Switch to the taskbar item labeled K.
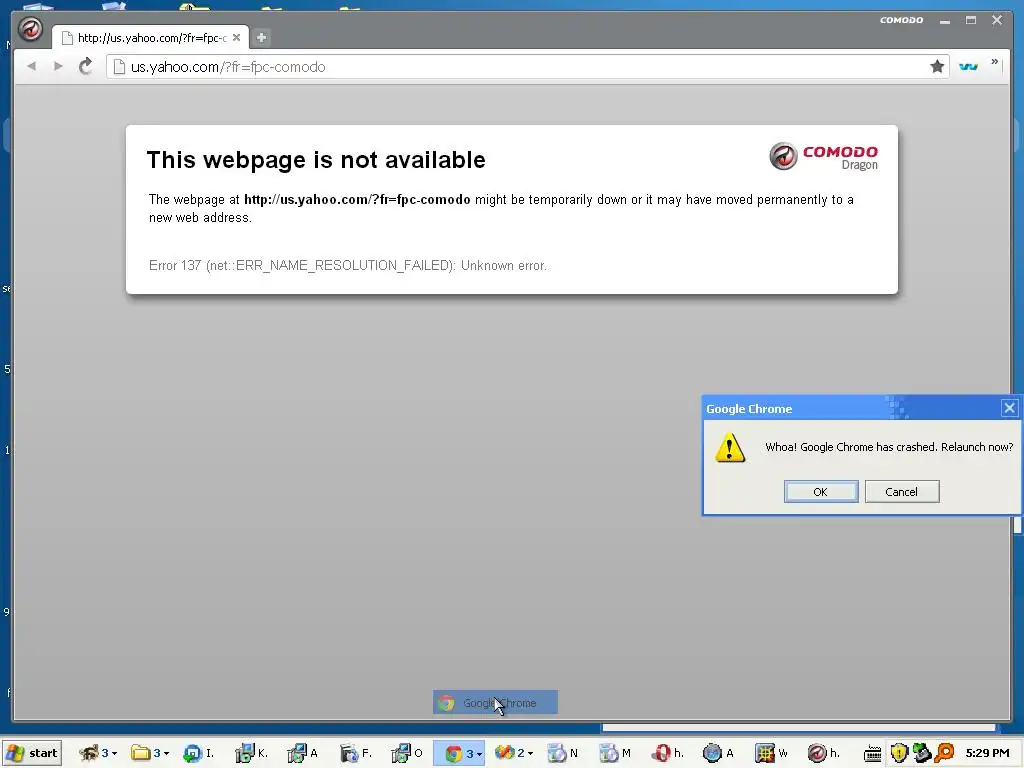This screenshot has height=768, width=1024. tap(251, 753)
